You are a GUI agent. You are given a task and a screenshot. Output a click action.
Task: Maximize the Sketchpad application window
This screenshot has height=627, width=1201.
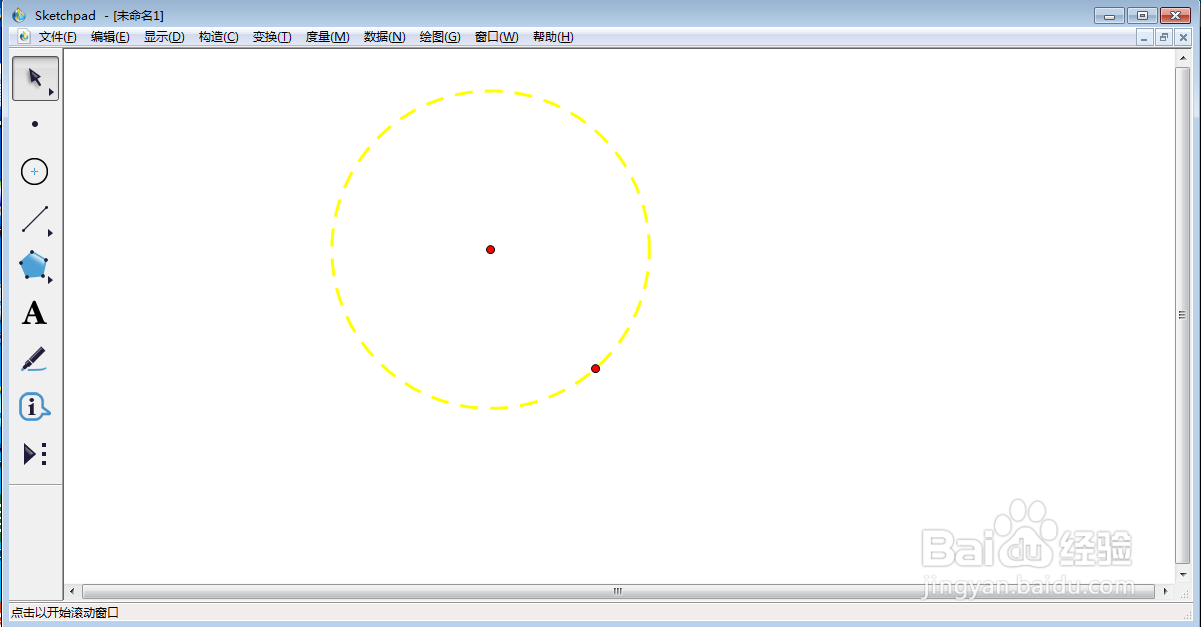(x=1142, y=15)
